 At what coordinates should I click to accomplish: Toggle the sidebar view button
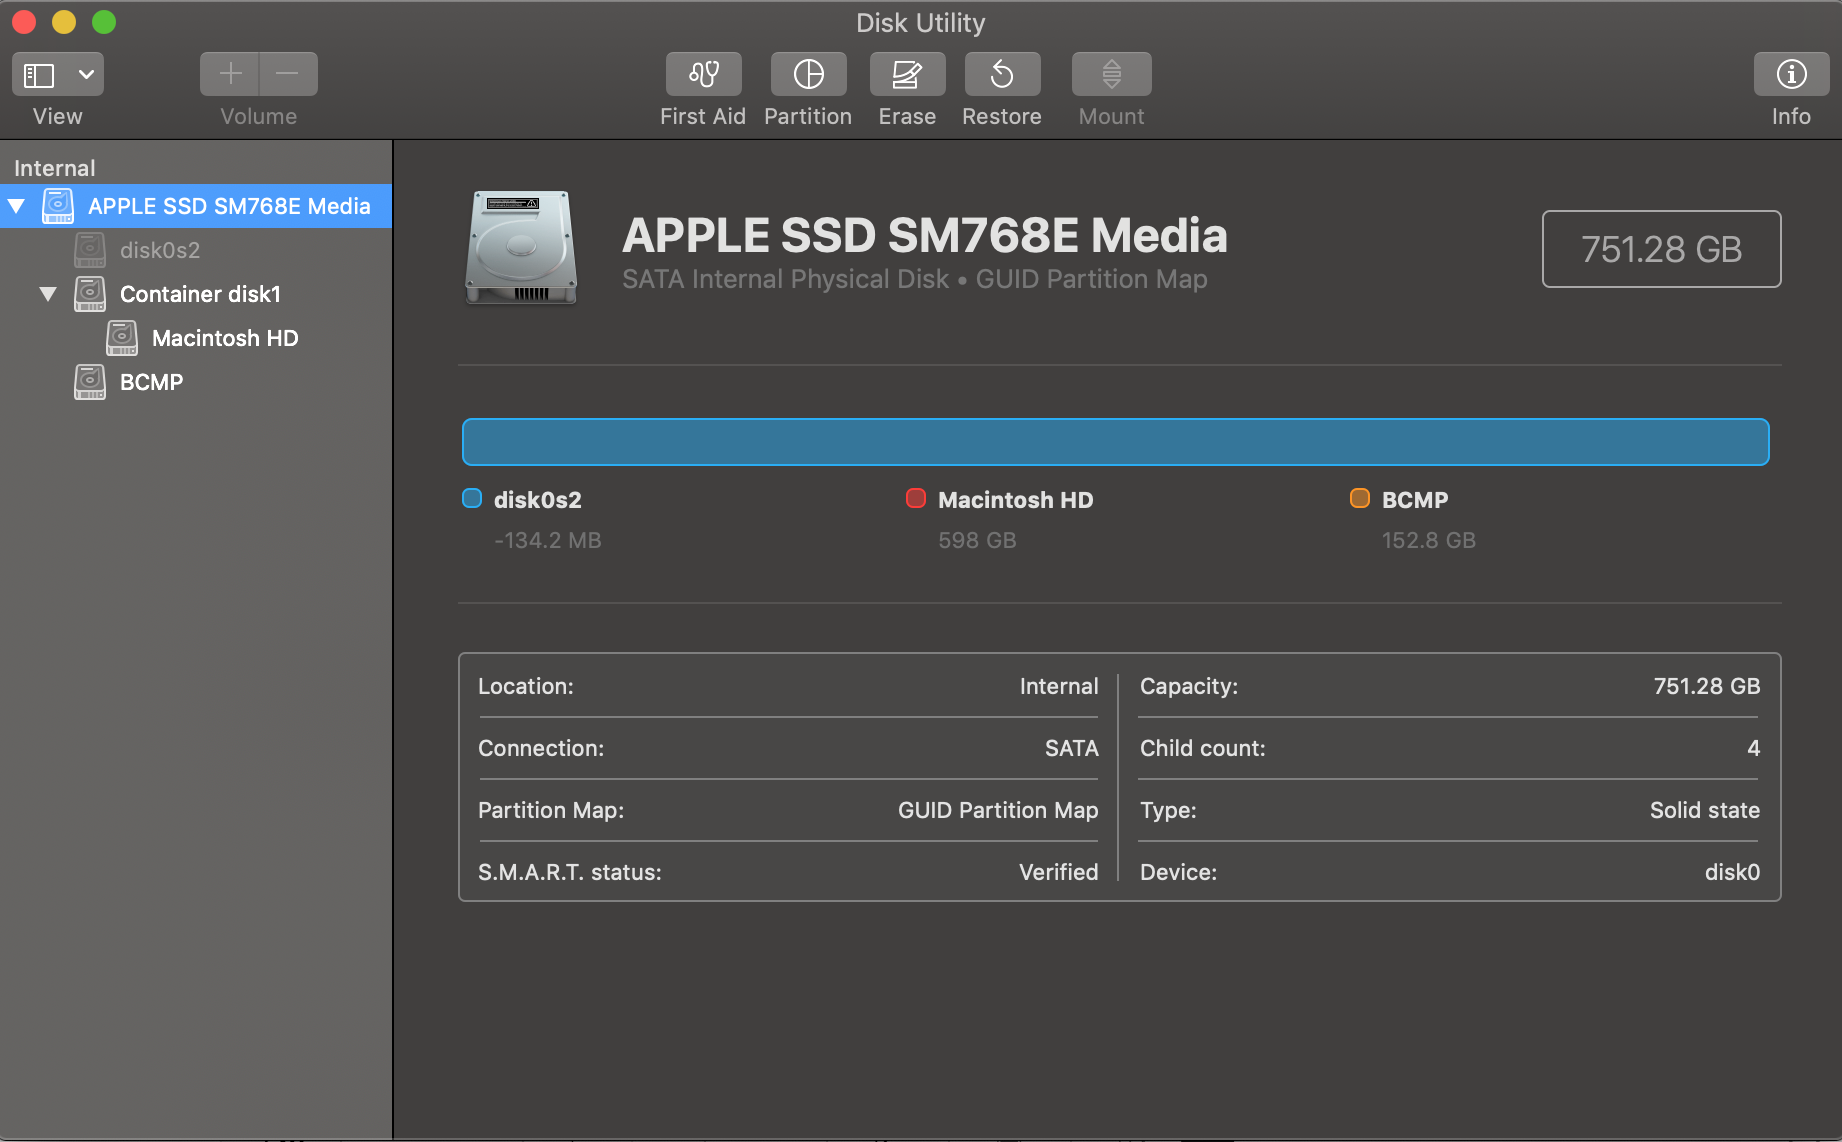click(x=40, y=75)
